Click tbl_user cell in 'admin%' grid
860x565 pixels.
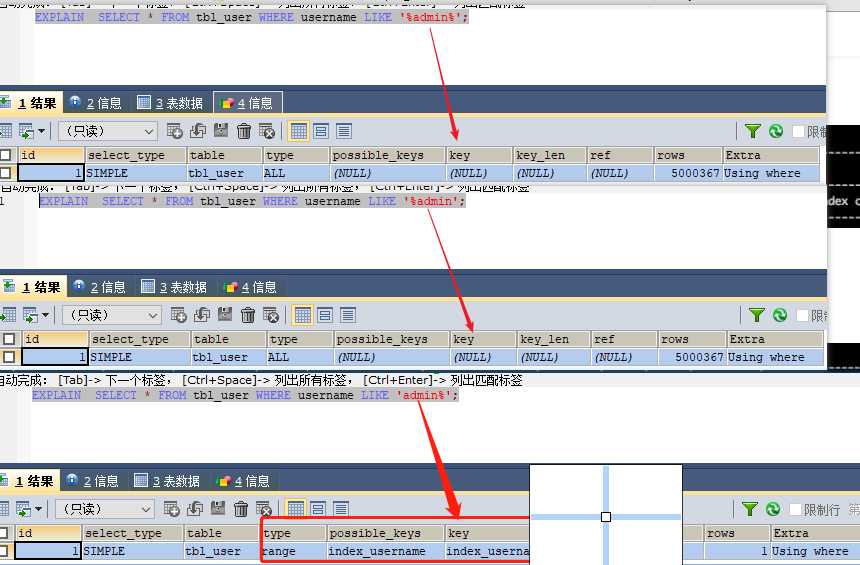223,551
